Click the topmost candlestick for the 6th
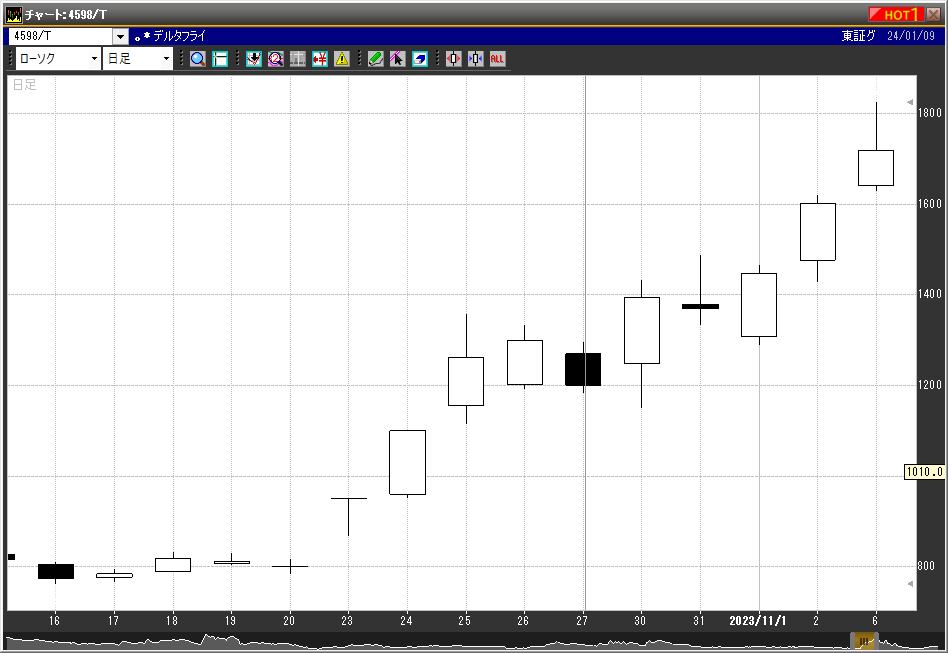This screenshot has height=653, width=948. (x=876, y=168)
